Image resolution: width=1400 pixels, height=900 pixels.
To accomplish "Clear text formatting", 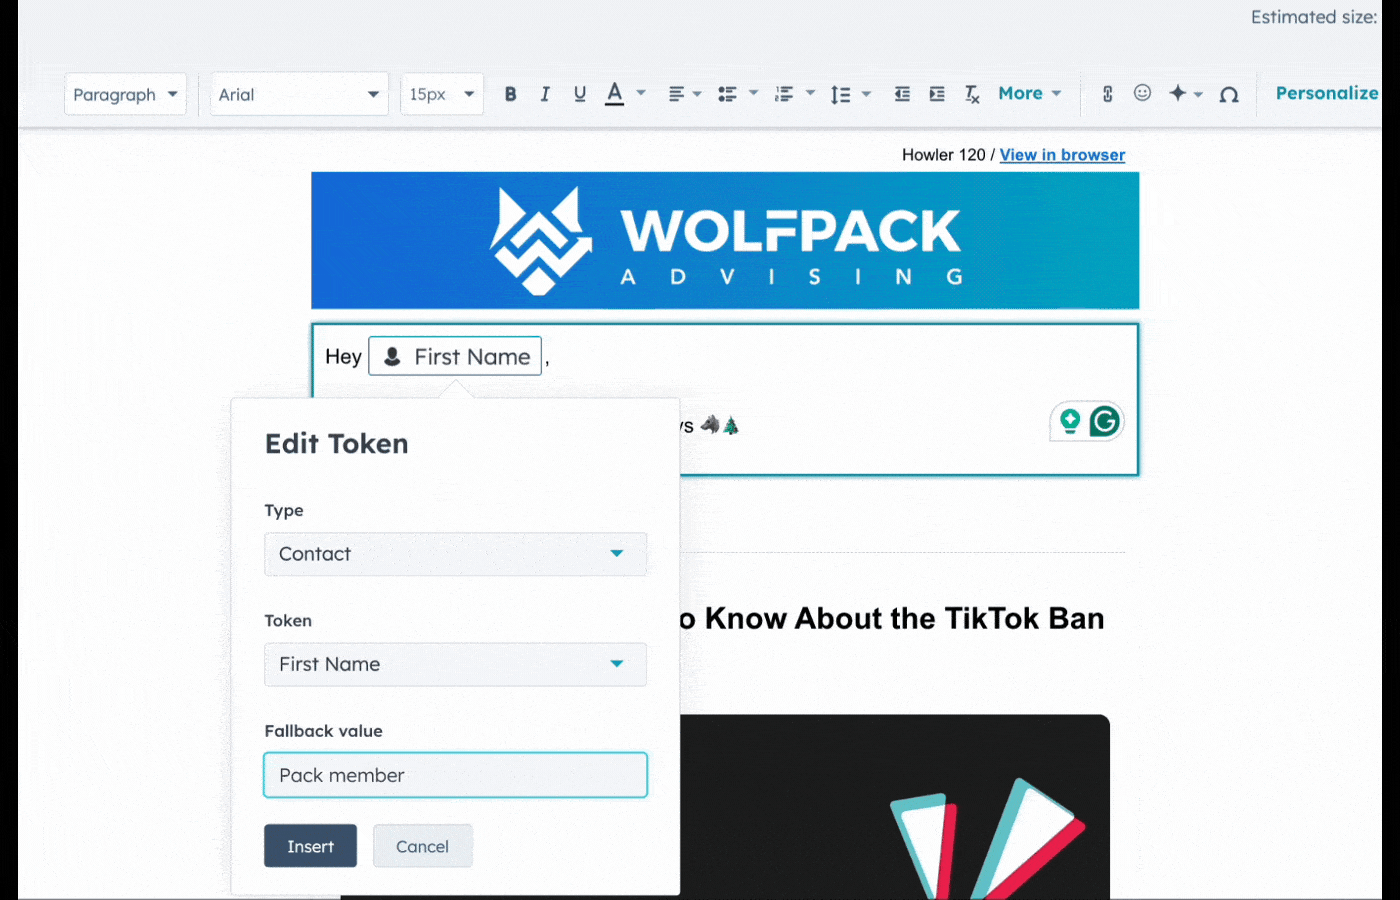I will coord(972,94).
